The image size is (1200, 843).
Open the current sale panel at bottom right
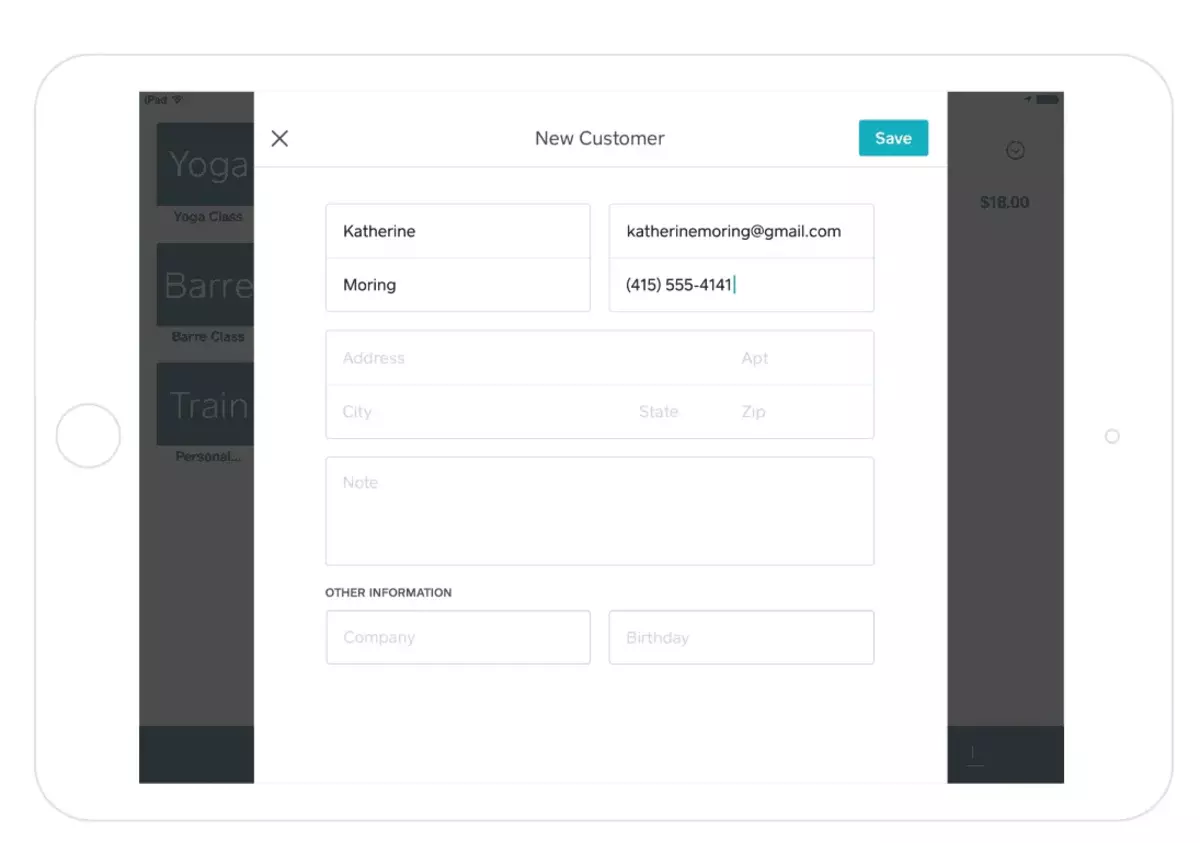point(1005,755)
